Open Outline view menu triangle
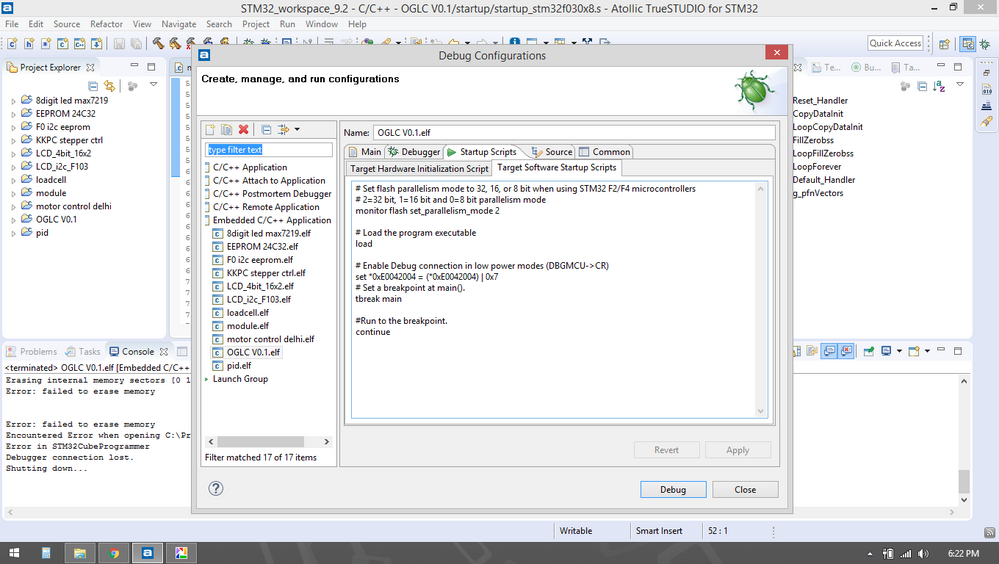Screen dimensions: 999x564 (x=960, y=84)
